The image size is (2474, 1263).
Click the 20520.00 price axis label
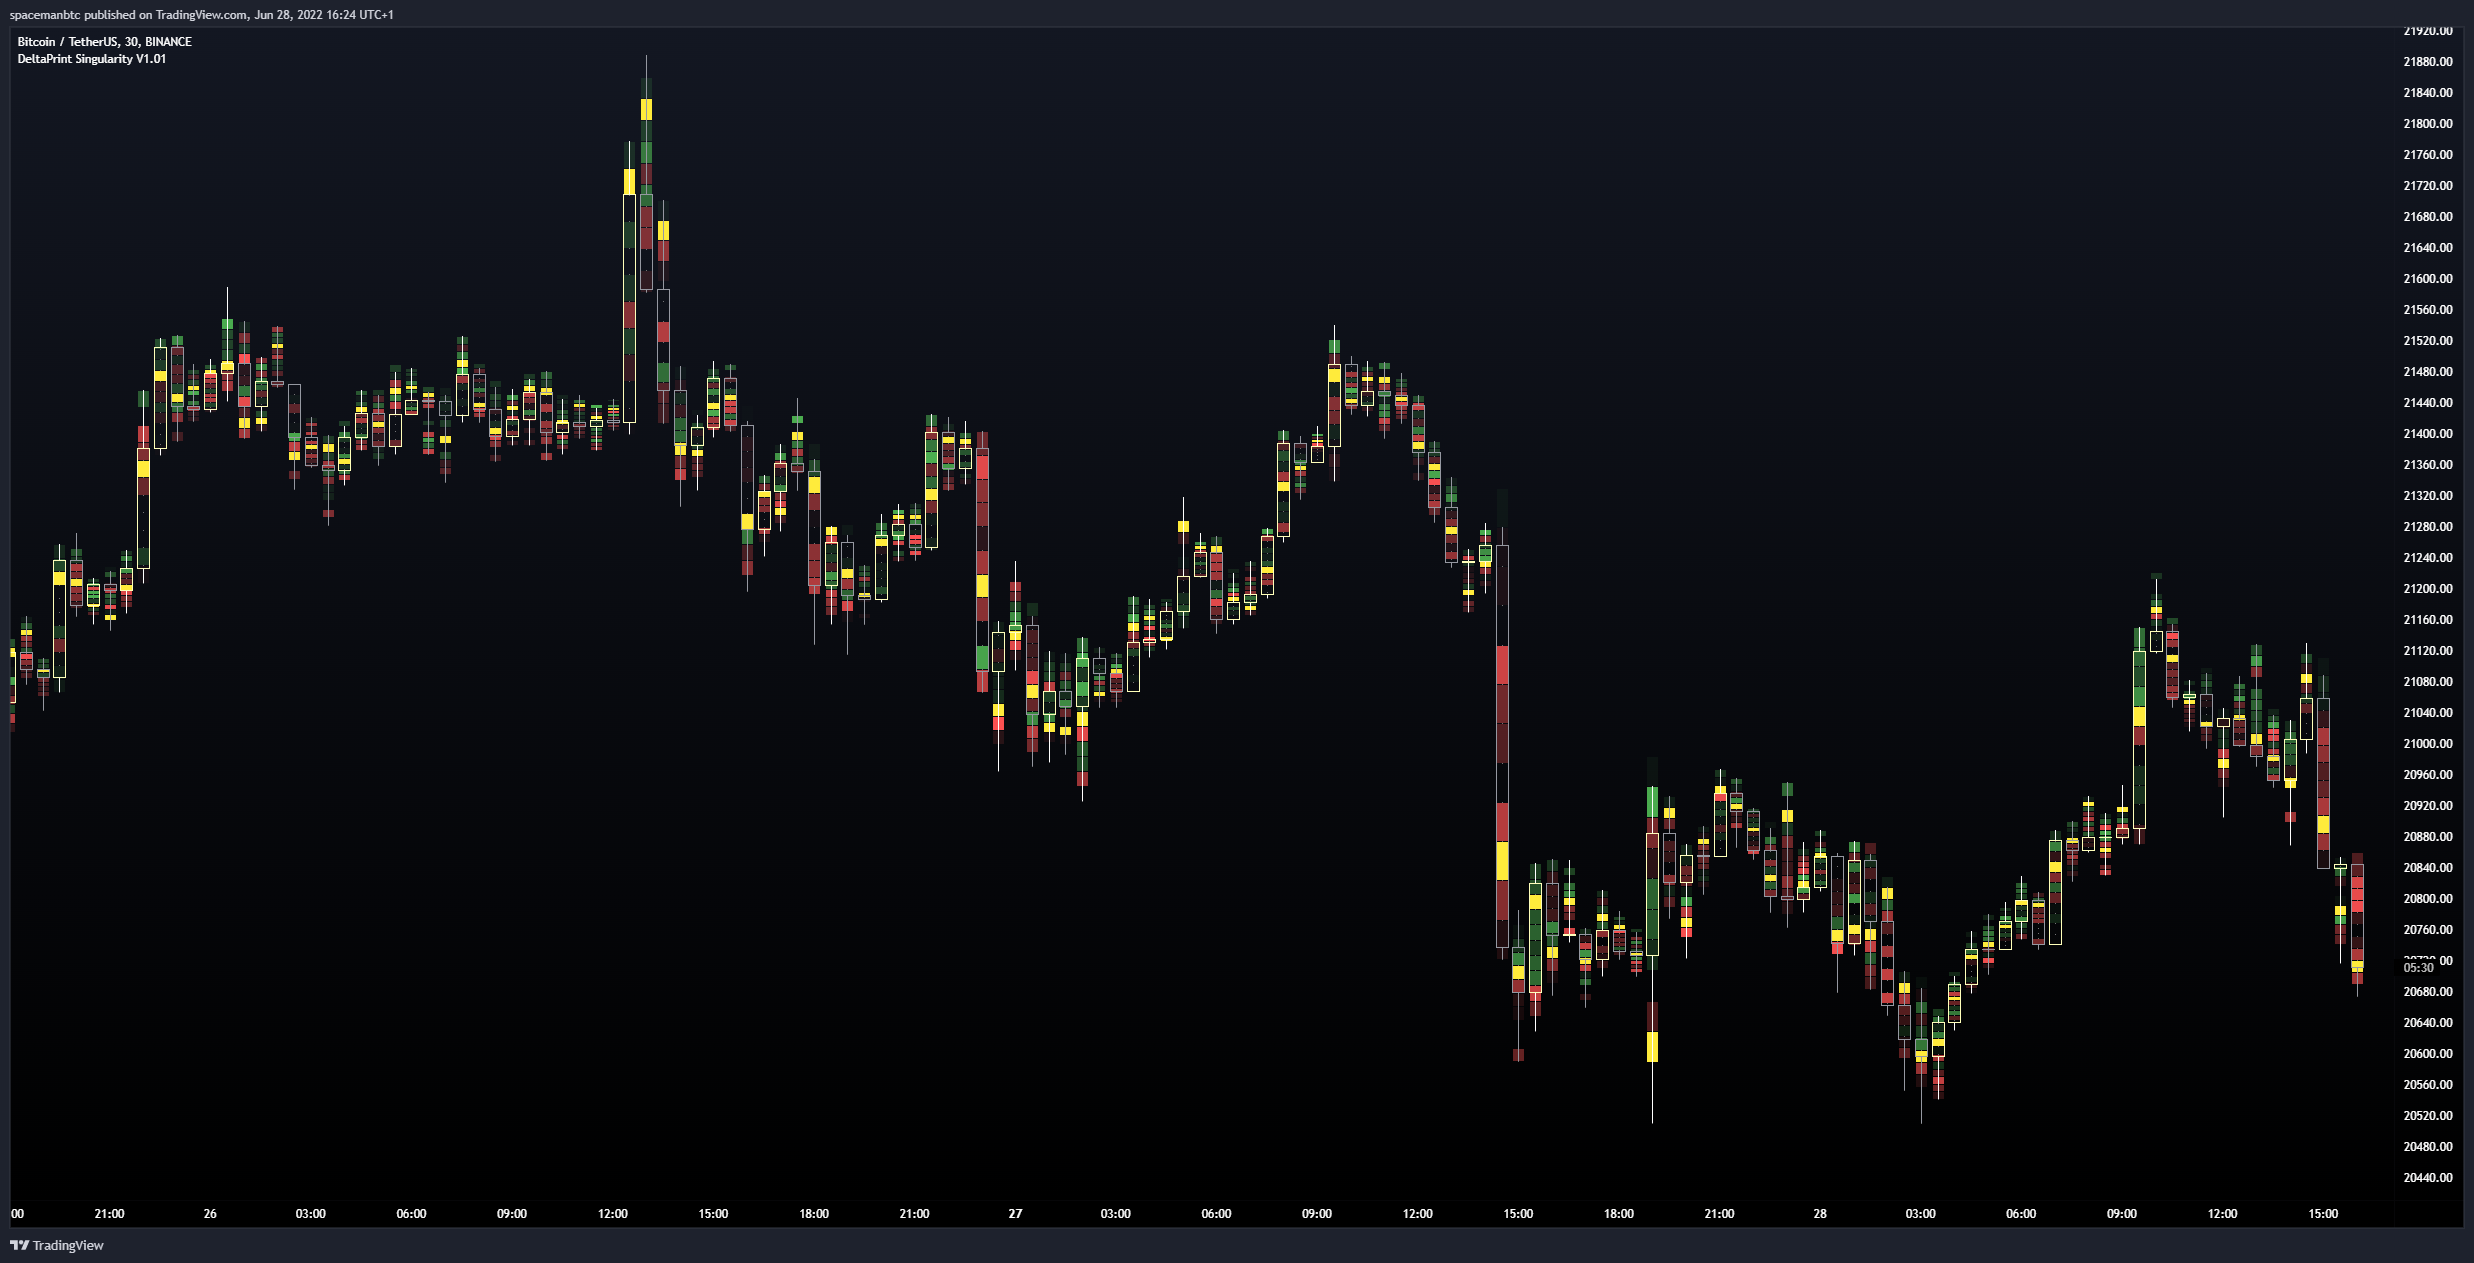[x=2427, y=1116]
